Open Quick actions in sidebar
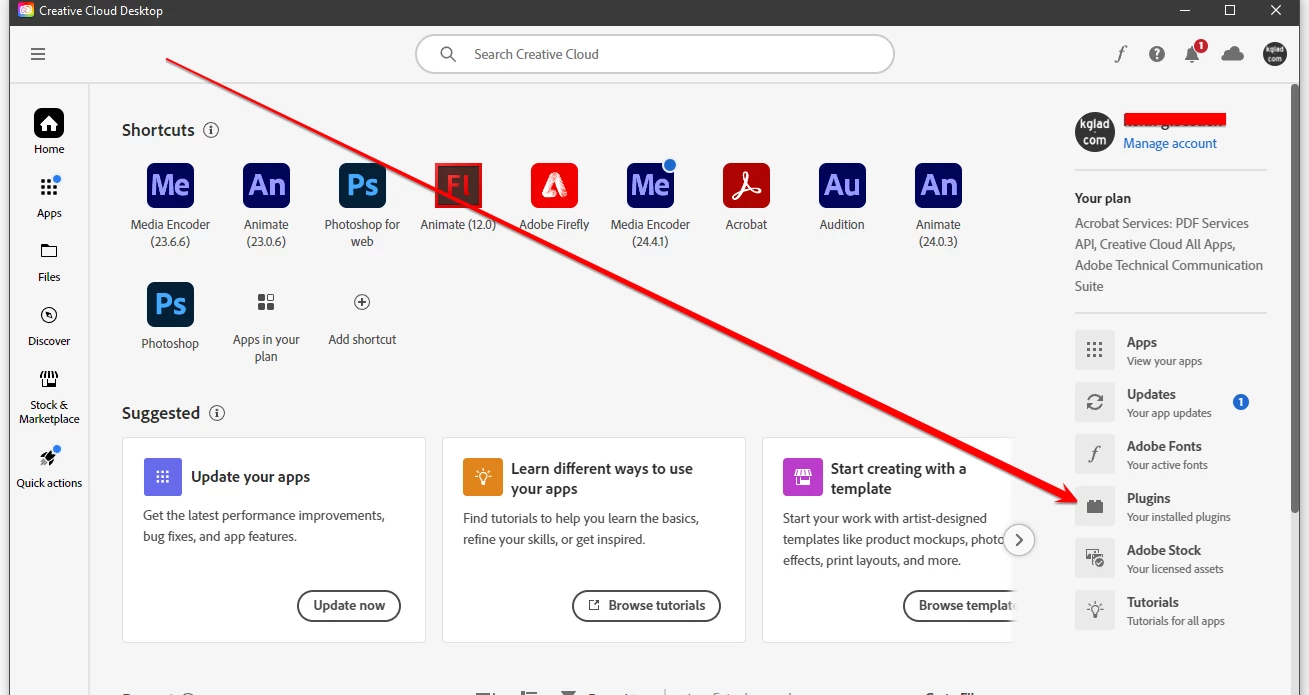This screenshot has width=1309, height=695. (x=49, y=466)
